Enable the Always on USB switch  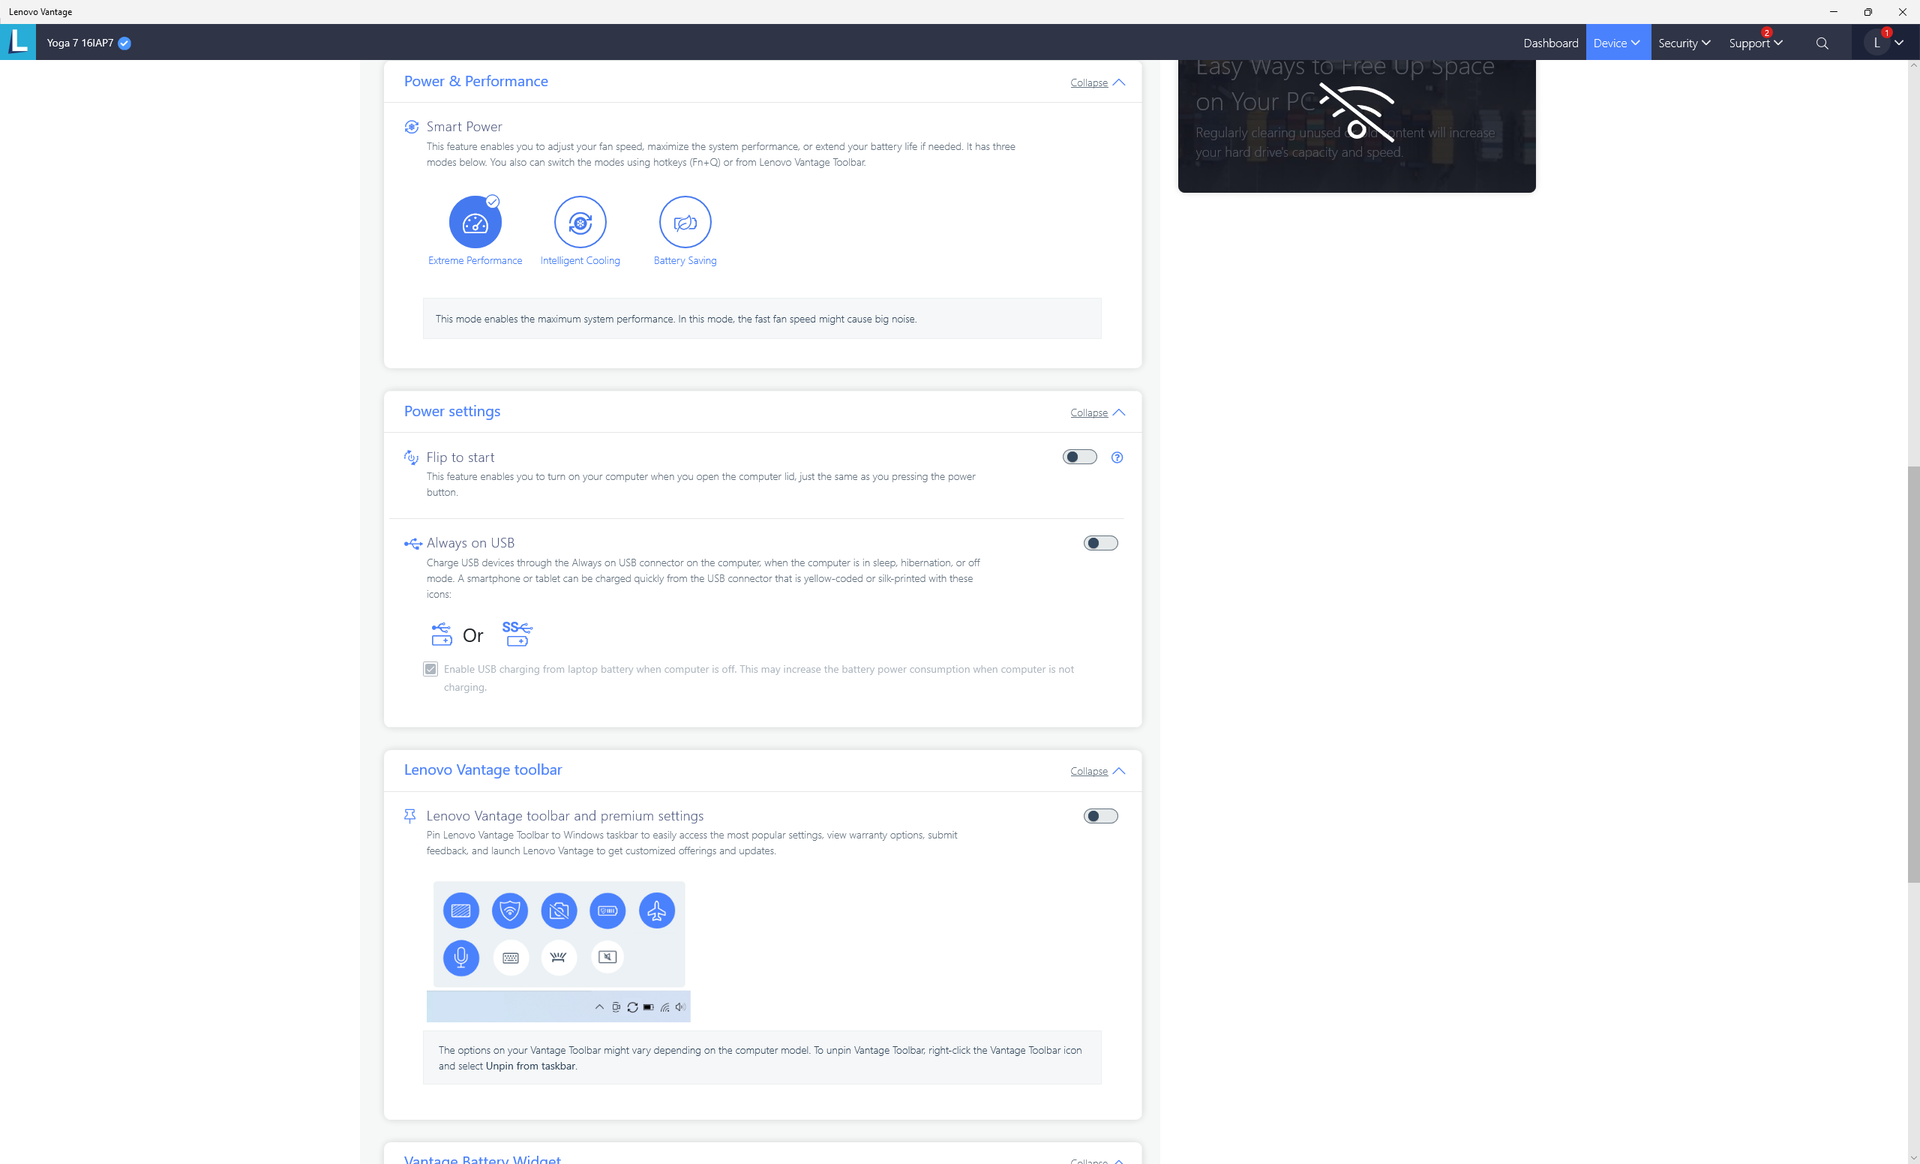(1100, 543)
